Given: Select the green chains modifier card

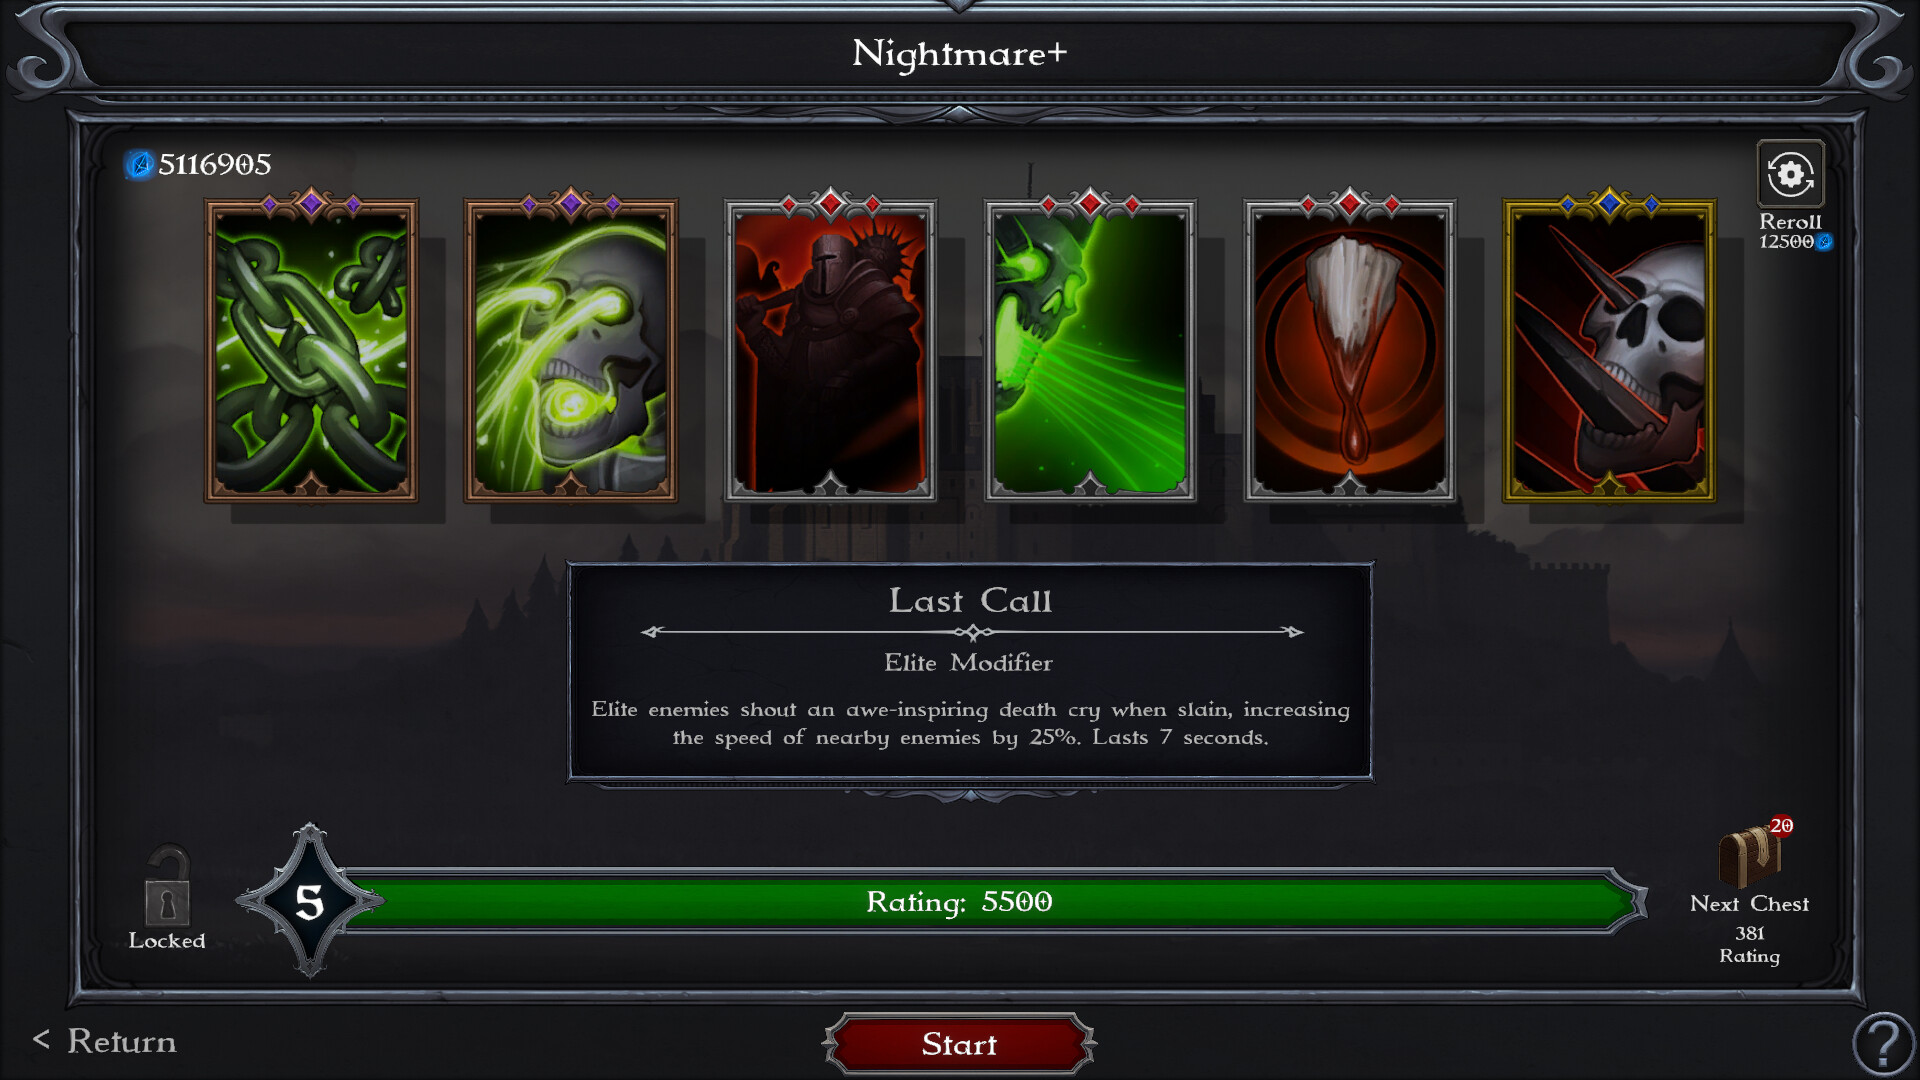Looking at the screenshot, I should coord(311,349).
